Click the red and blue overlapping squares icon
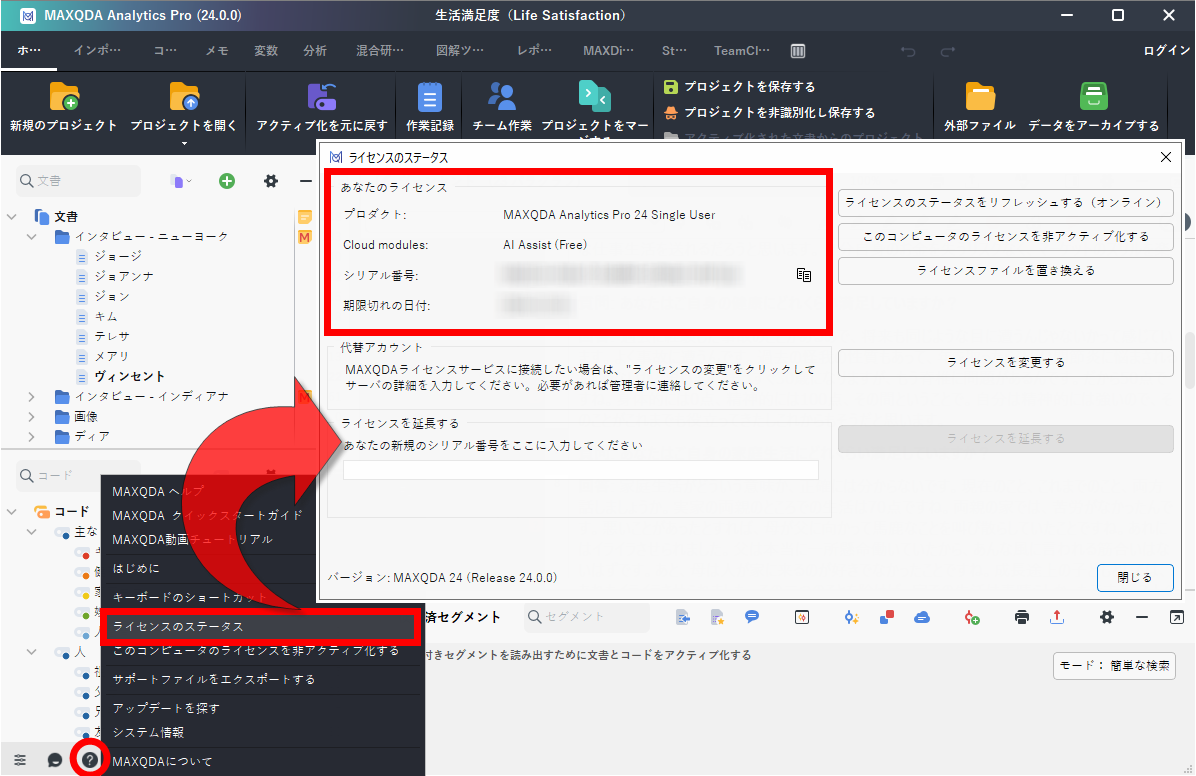The height and width of the screenshot is (776, 1196). (x=886, y=617)
